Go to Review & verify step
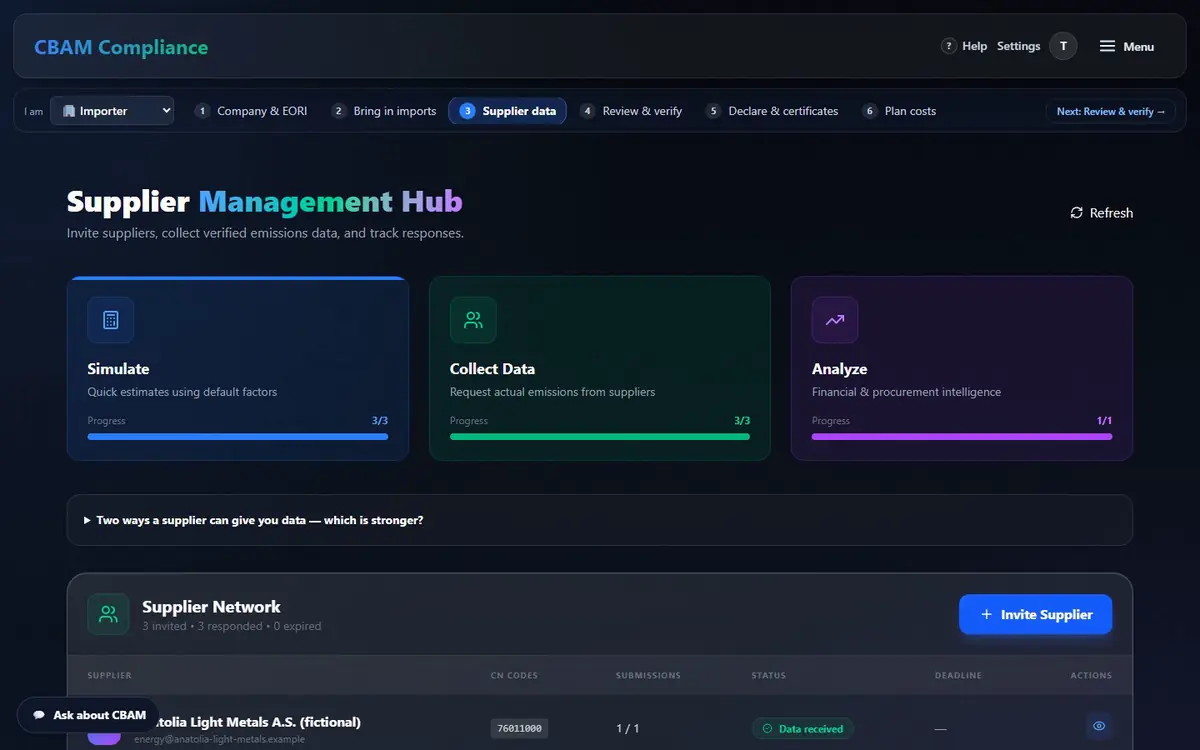The image size is (1200, 750). coord(631,111)
